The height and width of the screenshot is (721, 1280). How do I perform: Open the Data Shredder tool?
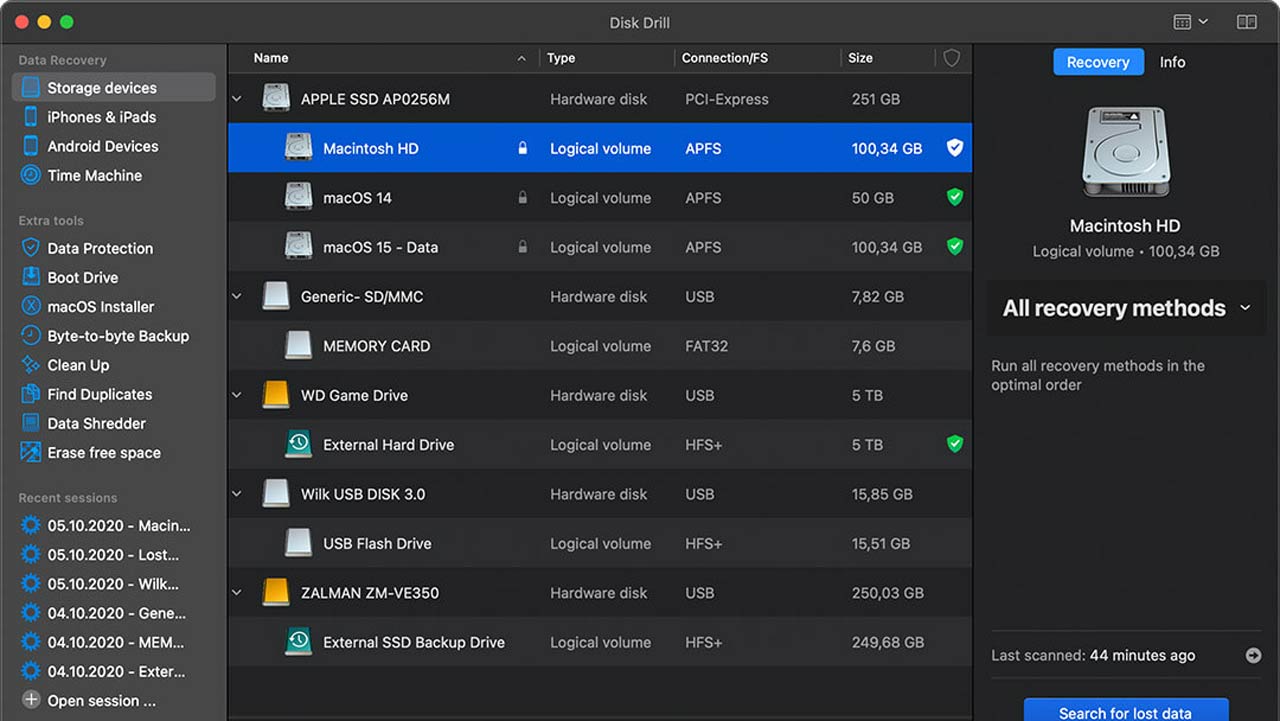tap(96, 423)
